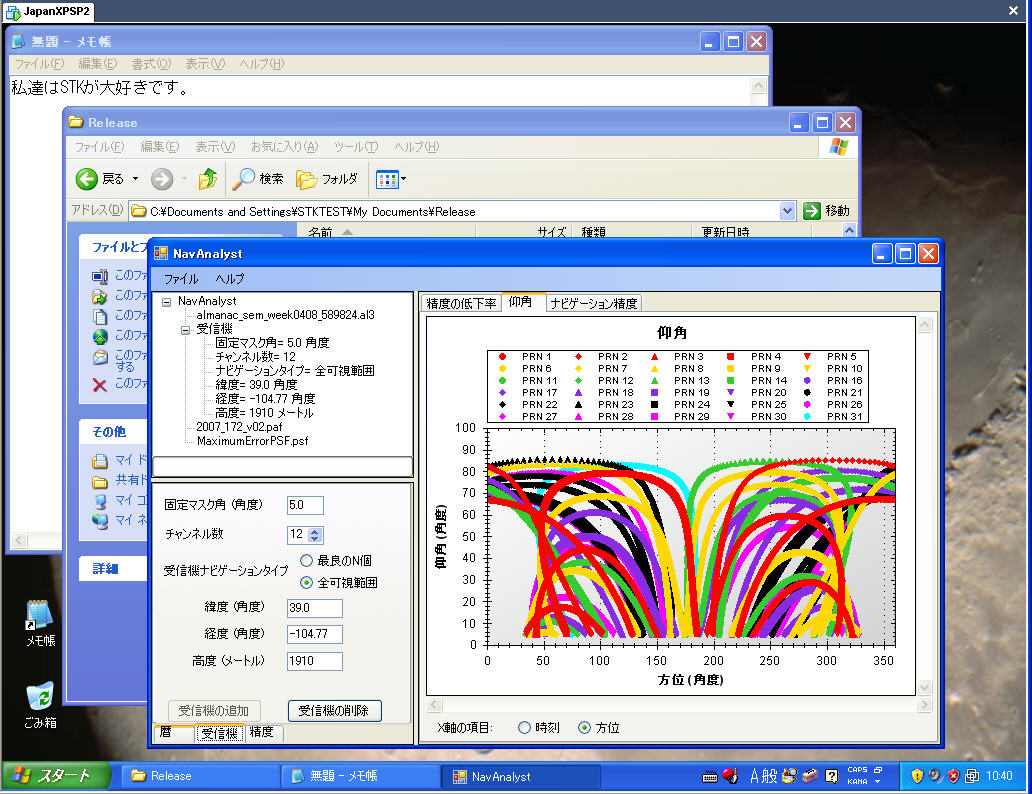The height and width of the screenshot is (794, 1032).
Task: Open Search (検索) in the Release toolbar
Action: tap(258, 178)
